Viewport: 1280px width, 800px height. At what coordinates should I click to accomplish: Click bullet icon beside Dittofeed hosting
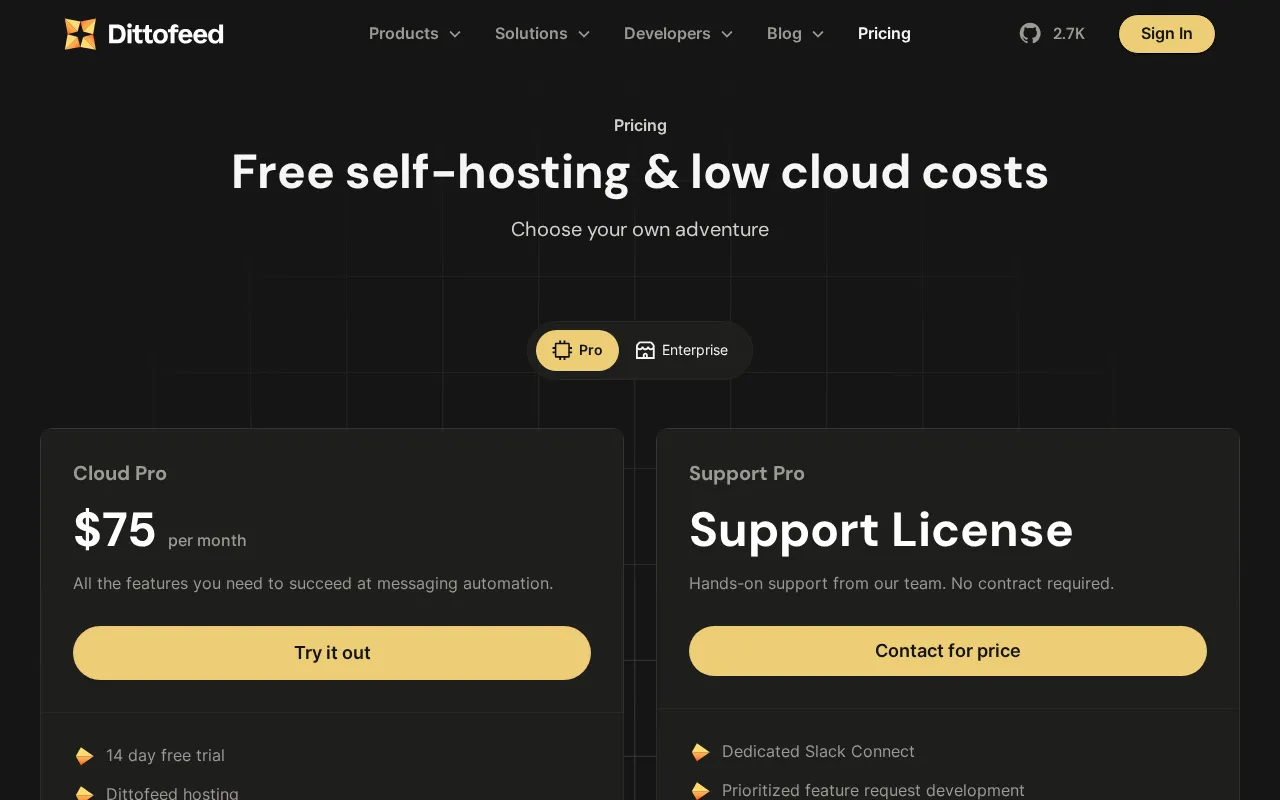(x=85, y=794)
